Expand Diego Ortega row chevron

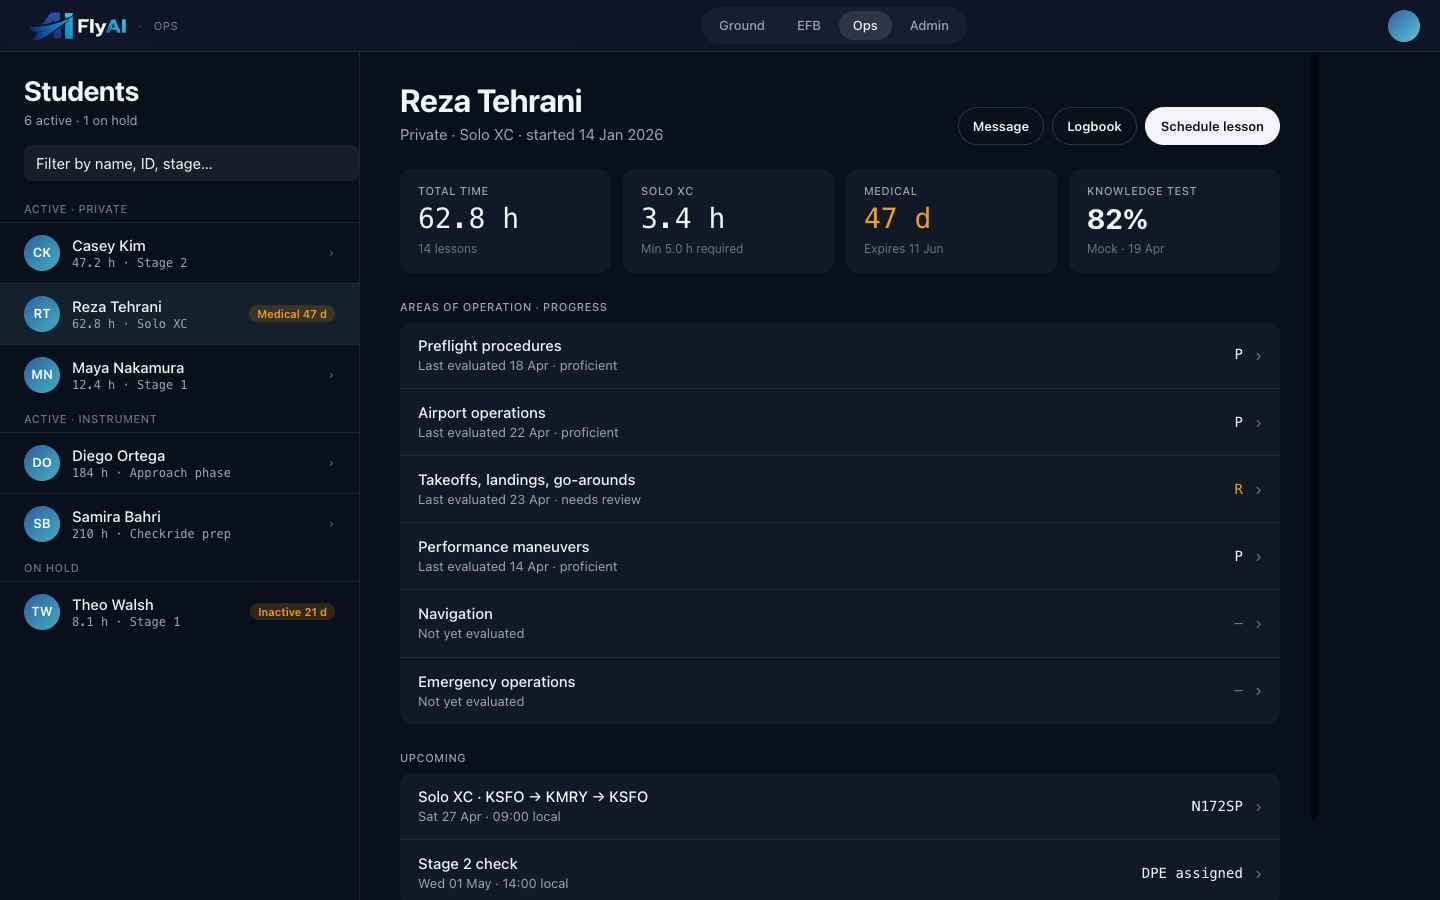coord(331,463)
